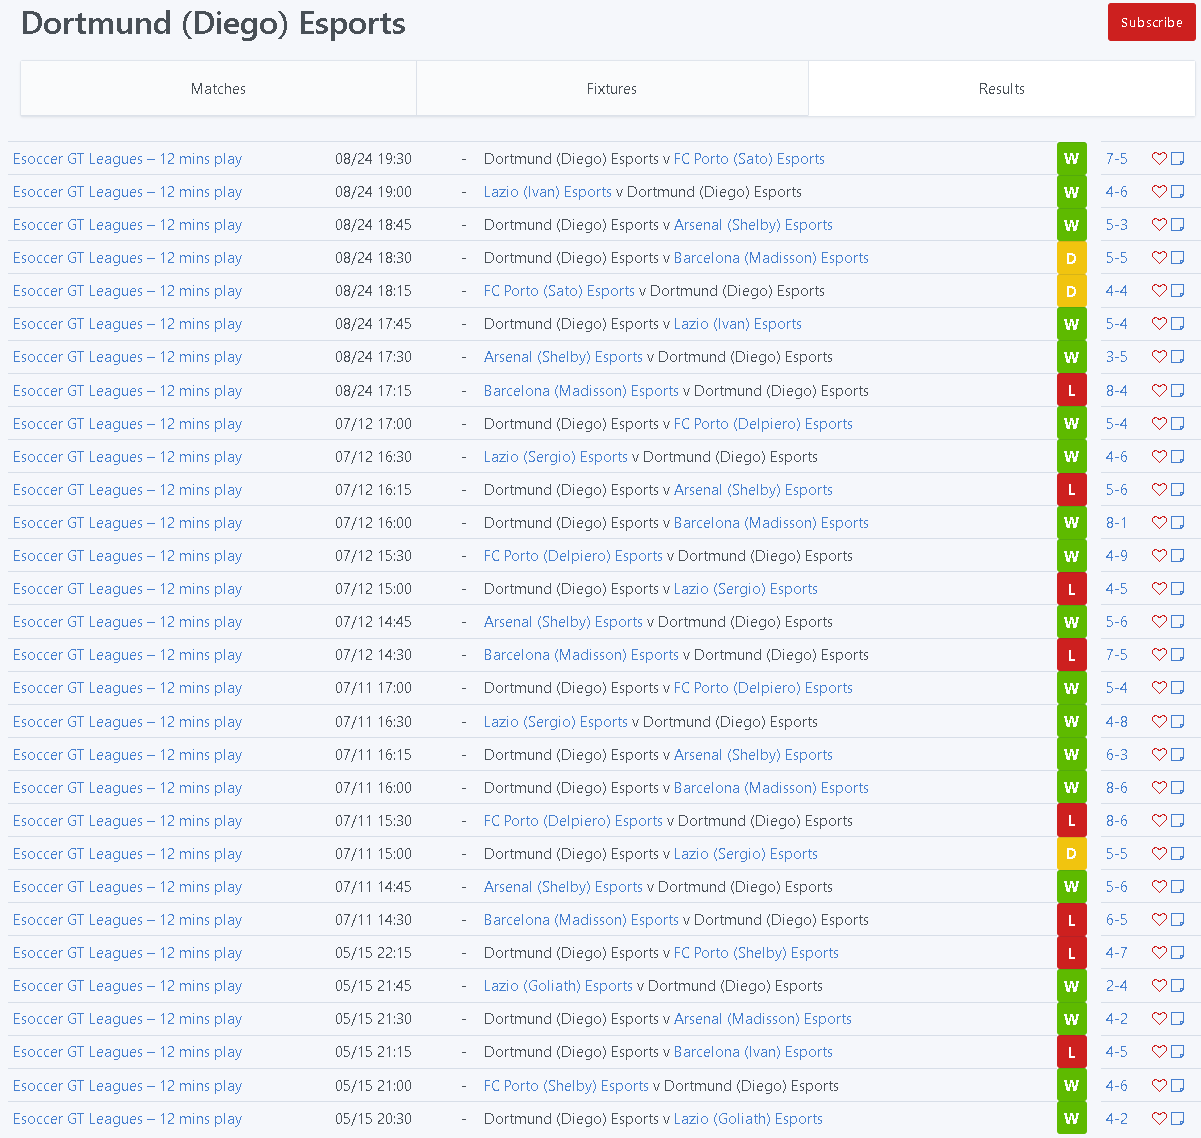Click Esoccer GT Leagues link on 07/12 16:00 row

tap(127, 523)
